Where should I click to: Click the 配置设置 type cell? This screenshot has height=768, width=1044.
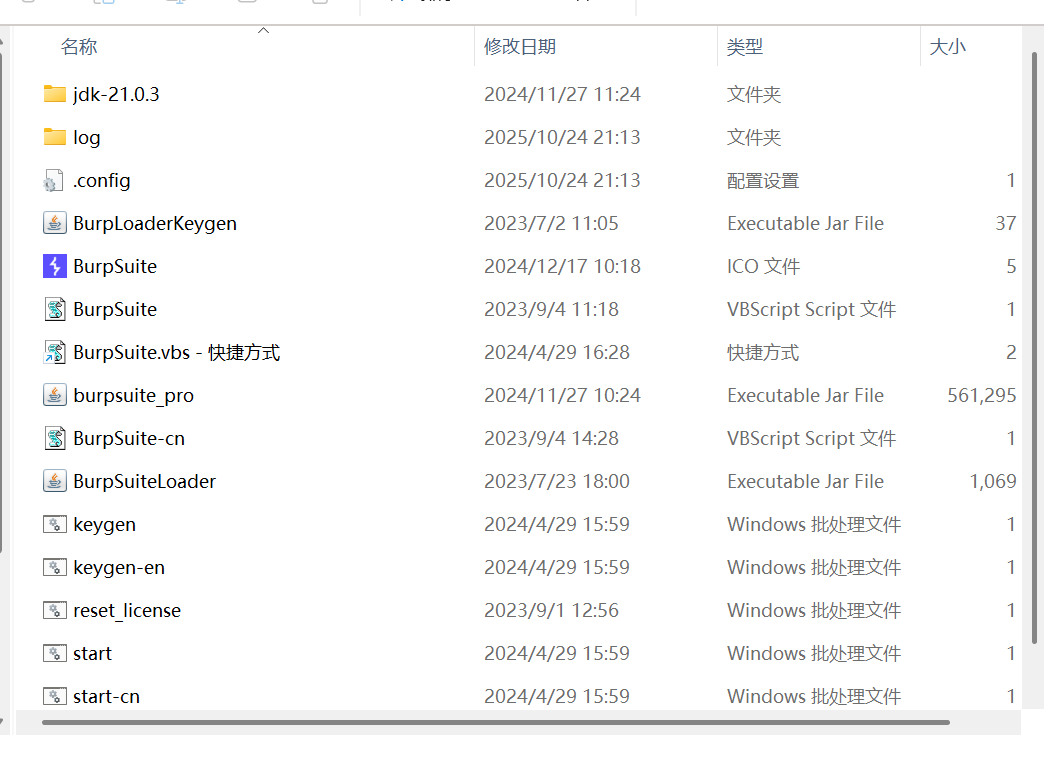(762, 181)
